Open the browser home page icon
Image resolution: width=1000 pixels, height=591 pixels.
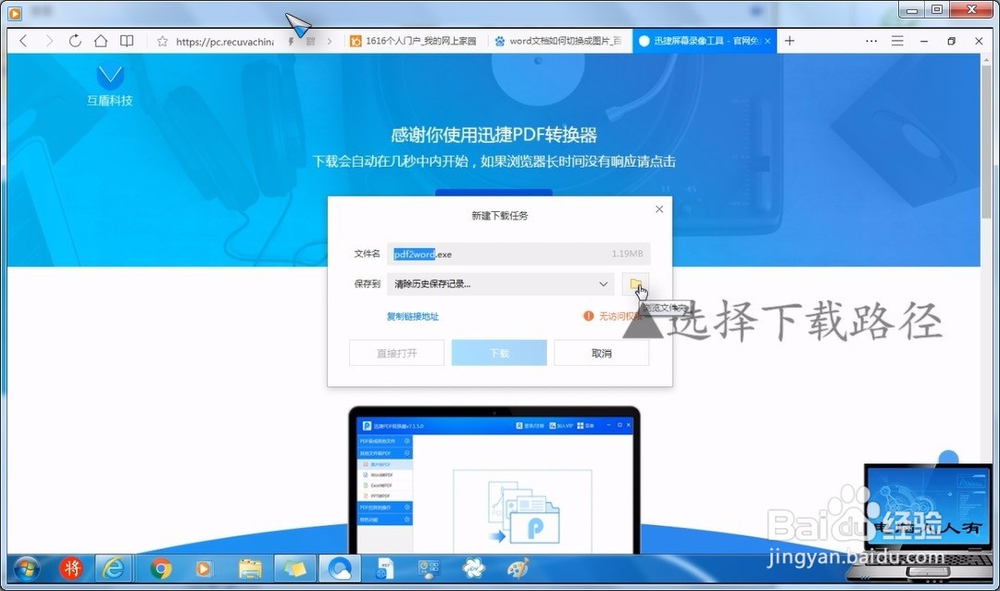[x=101, y=41]
